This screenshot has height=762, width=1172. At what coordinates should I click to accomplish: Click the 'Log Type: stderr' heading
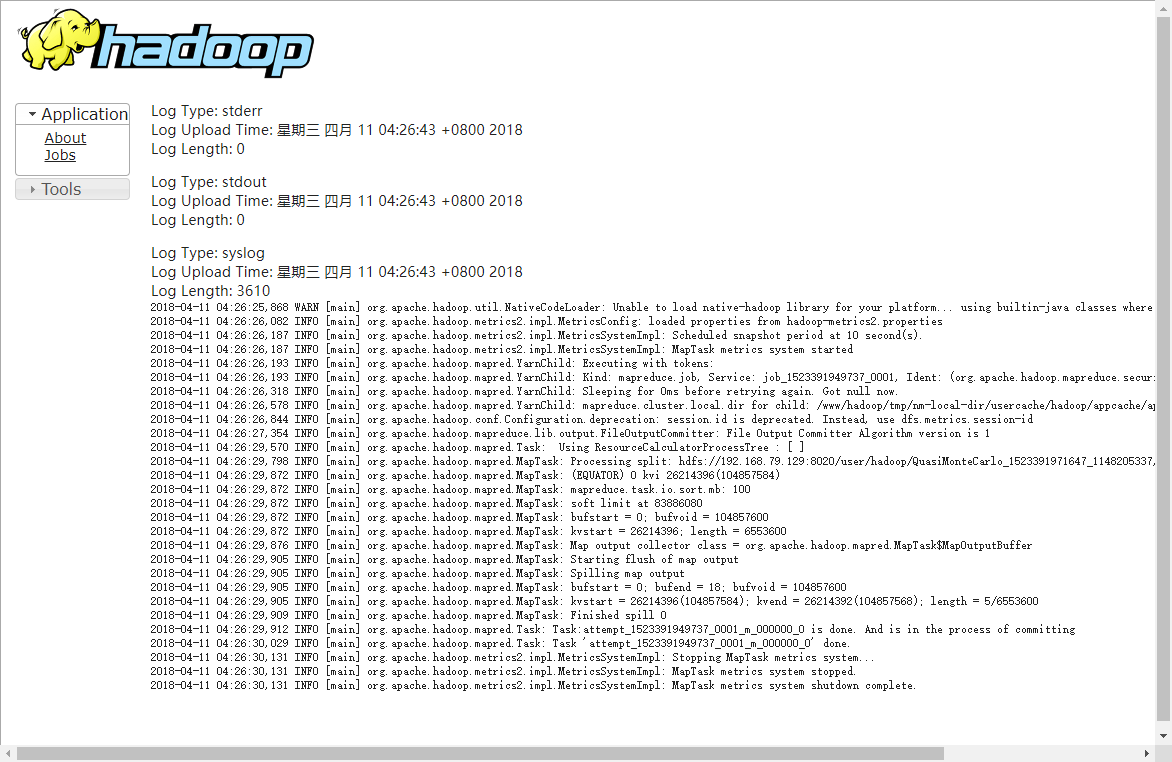pyautogui.click(x=207, y=111)
